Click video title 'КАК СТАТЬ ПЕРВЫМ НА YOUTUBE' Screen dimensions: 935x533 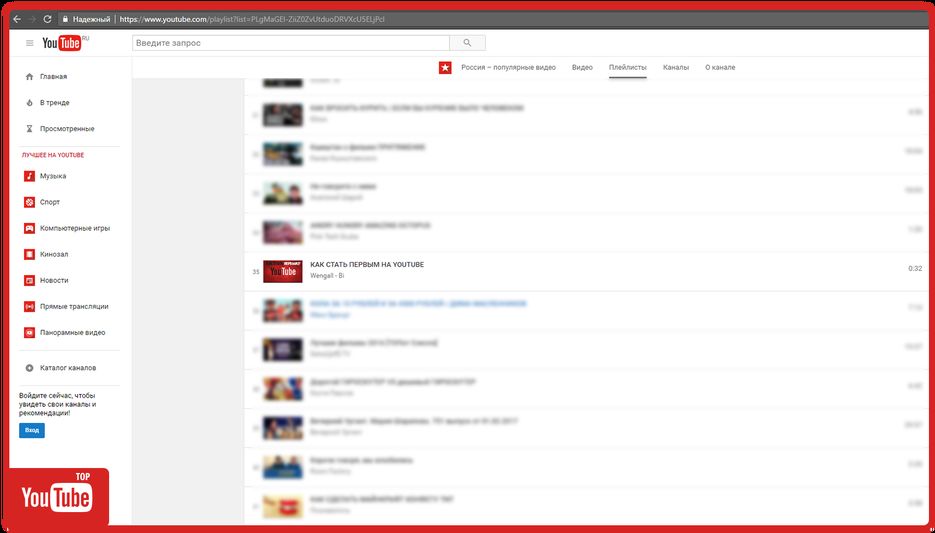tap(367, 265)
